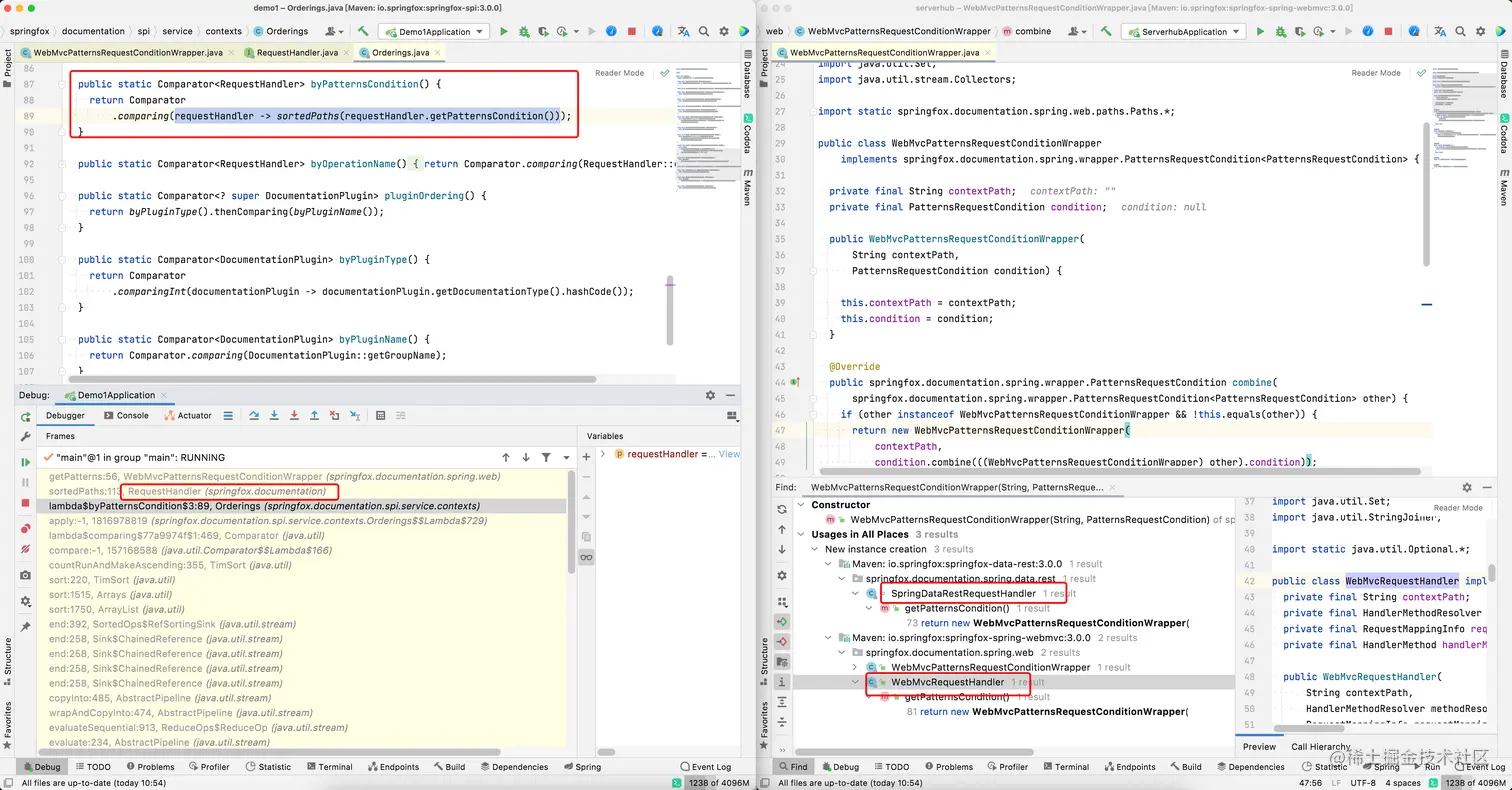Toggle the frames filter funnel icon
Image resolution: width=1512 pixels, height=790 pixels.
tap(546, 457)
